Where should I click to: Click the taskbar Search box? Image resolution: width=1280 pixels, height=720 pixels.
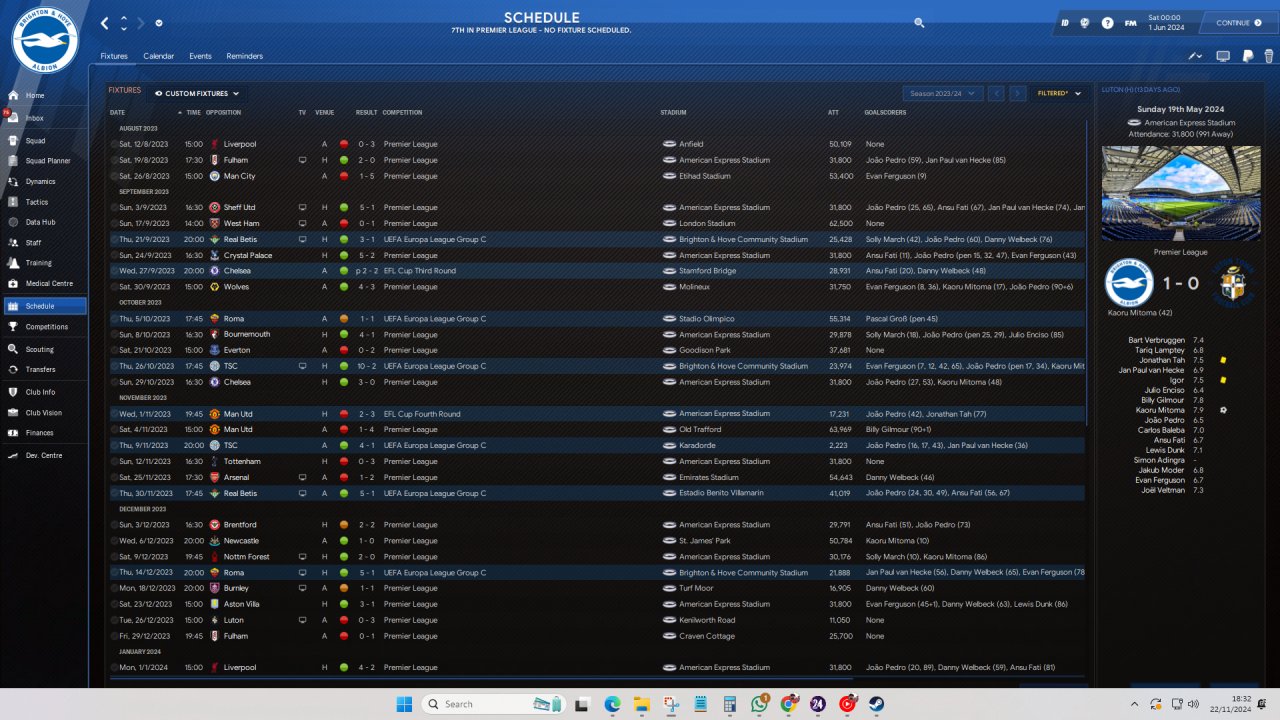point(493,704)
